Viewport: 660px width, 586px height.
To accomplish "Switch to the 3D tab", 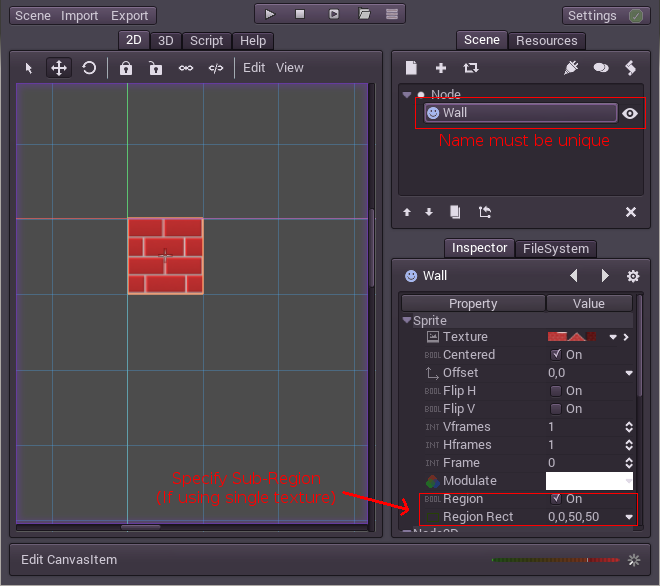I will tap(165, 41).
